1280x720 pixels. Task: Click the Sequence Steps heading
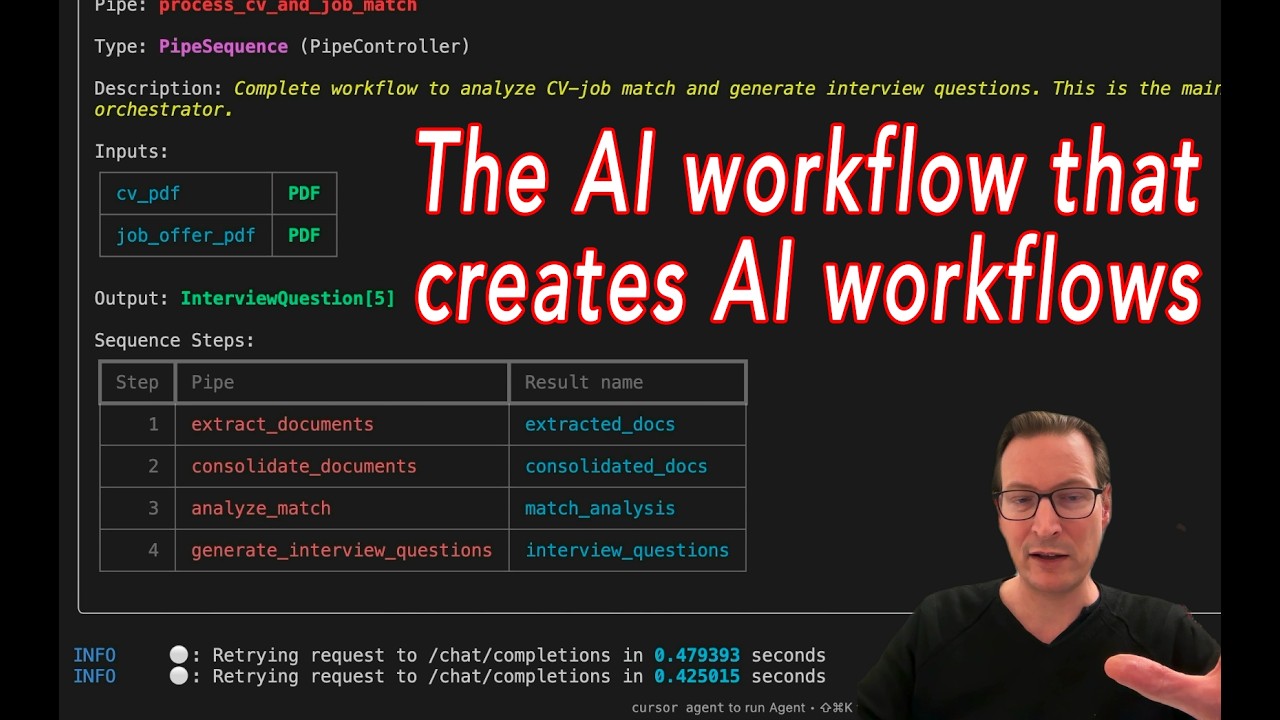click(174, 340)
